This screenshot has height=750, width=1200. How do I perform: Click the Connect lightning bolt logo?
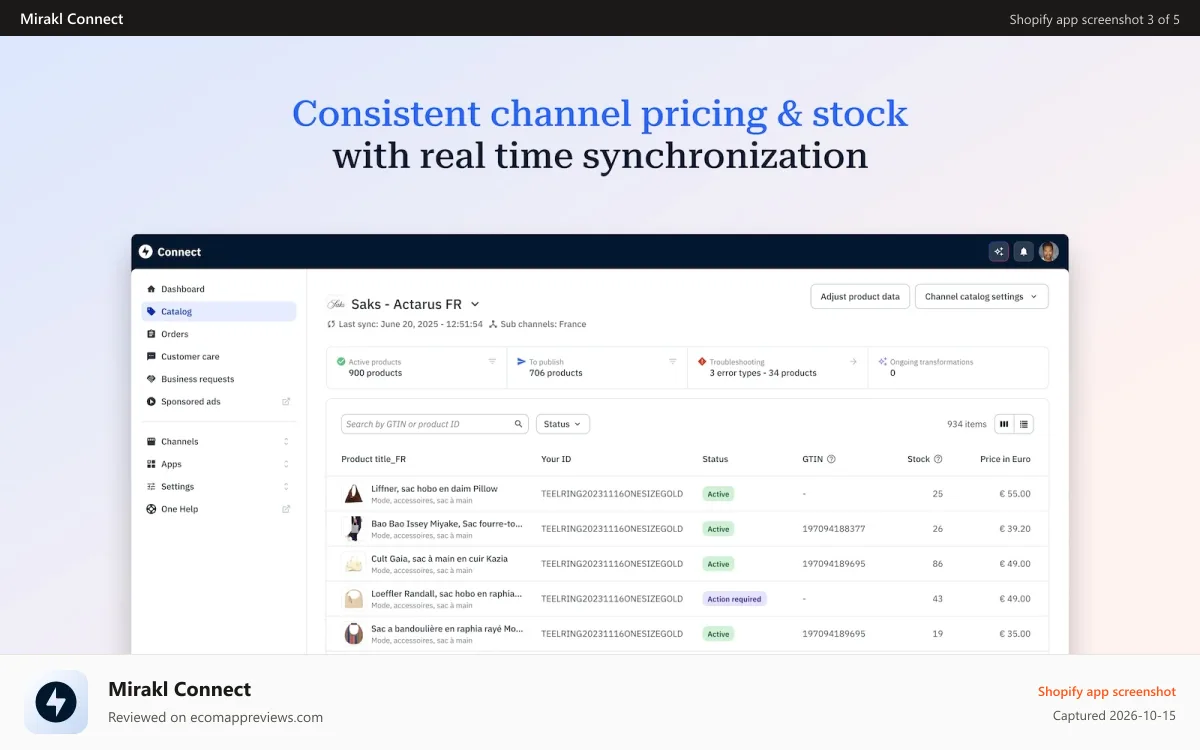pyautogui.click(x=146, y=252)
